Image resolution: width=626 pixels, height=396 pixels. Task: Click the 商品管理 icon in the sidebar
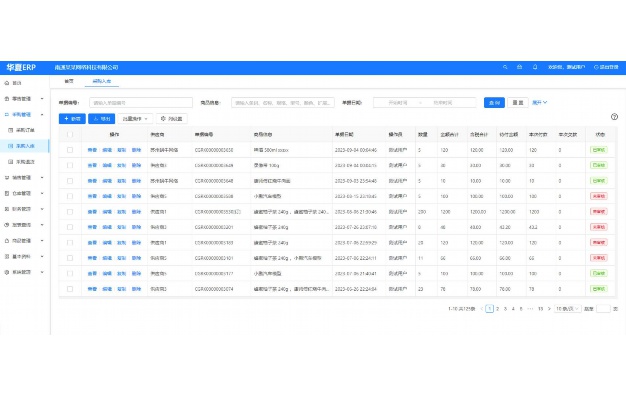[6, 241]
